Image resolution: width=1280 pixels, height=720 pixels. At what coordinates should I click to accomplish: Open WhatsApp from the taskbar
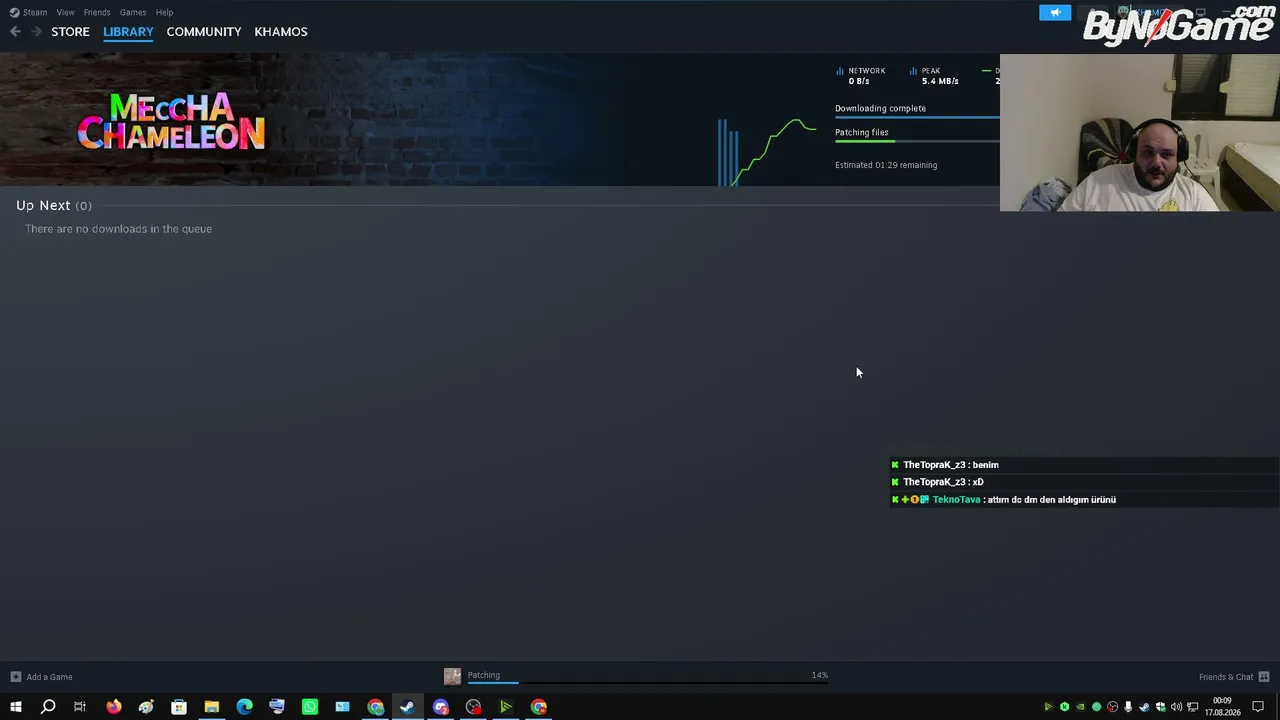[x=310, y=707]
